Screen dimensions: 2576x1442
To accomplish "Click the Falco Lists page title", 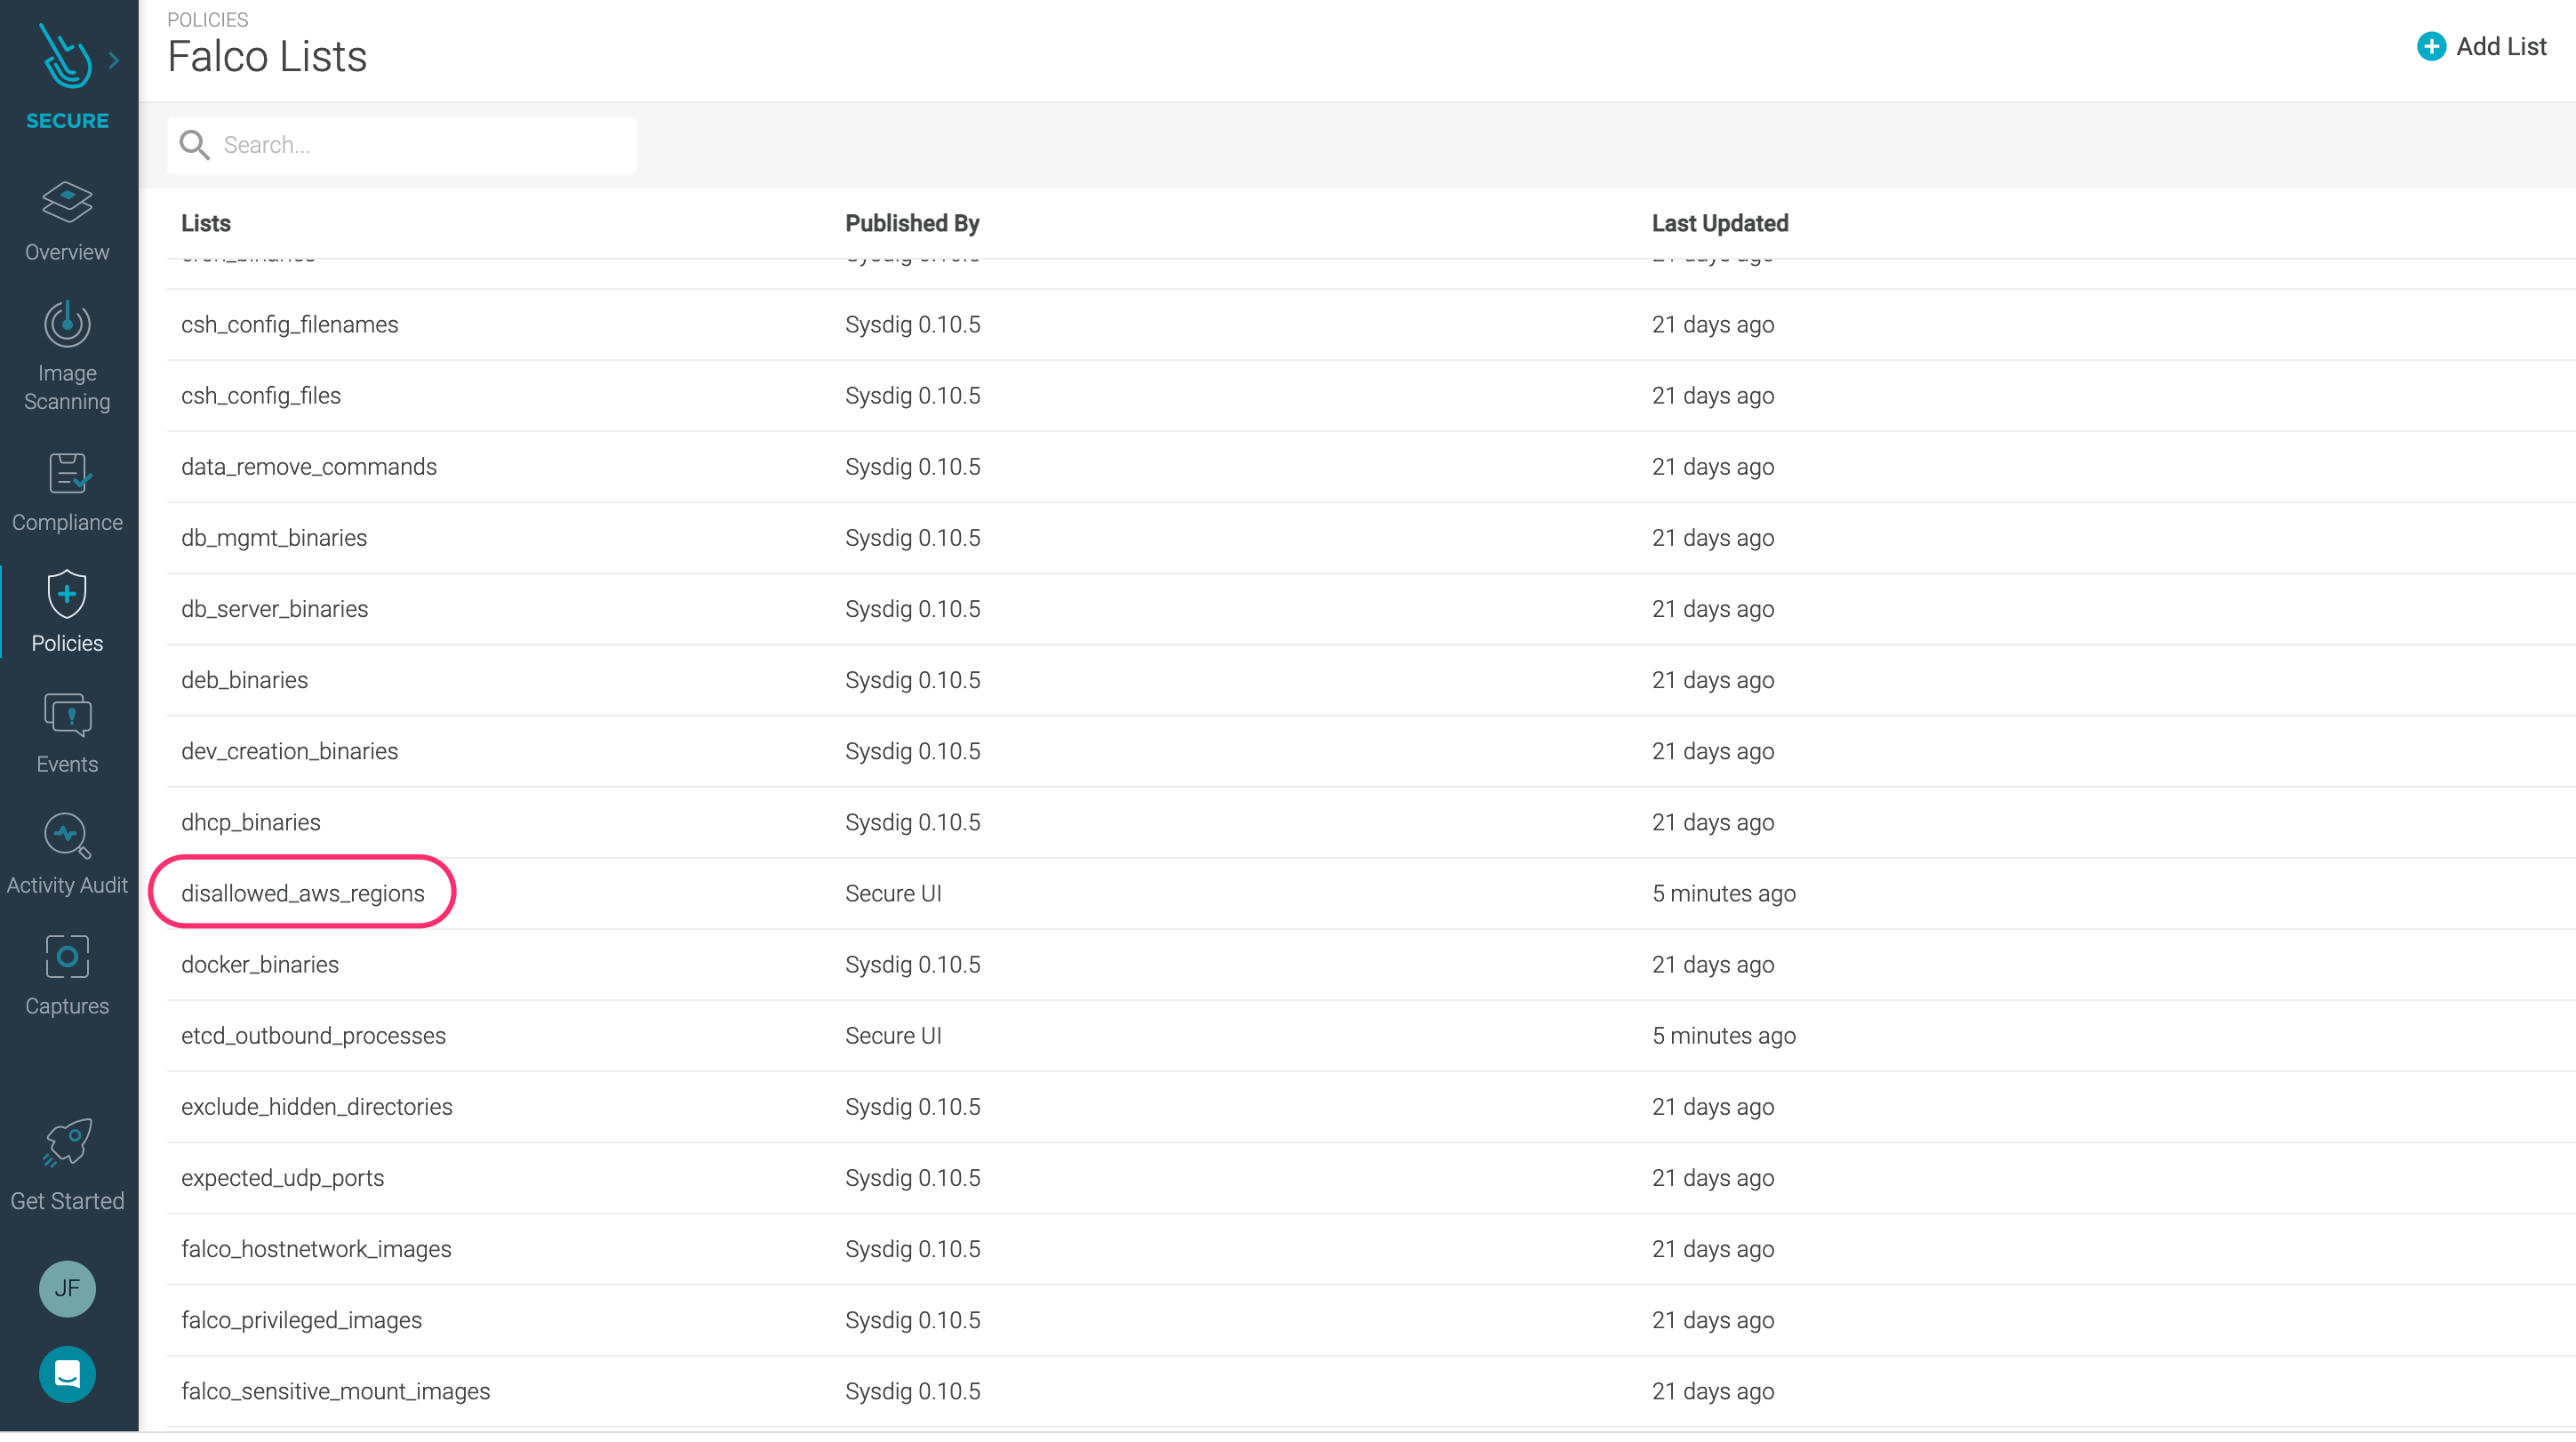I will [267, 57].
